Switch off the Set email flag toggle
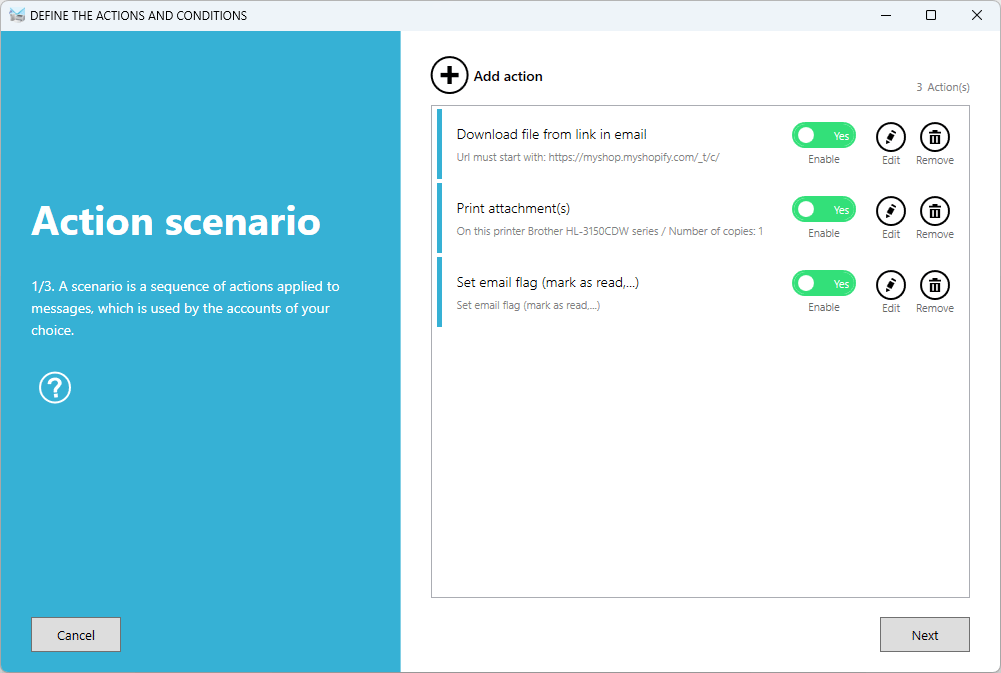Screen dimensions: 1001x673 tap(824, 284)
